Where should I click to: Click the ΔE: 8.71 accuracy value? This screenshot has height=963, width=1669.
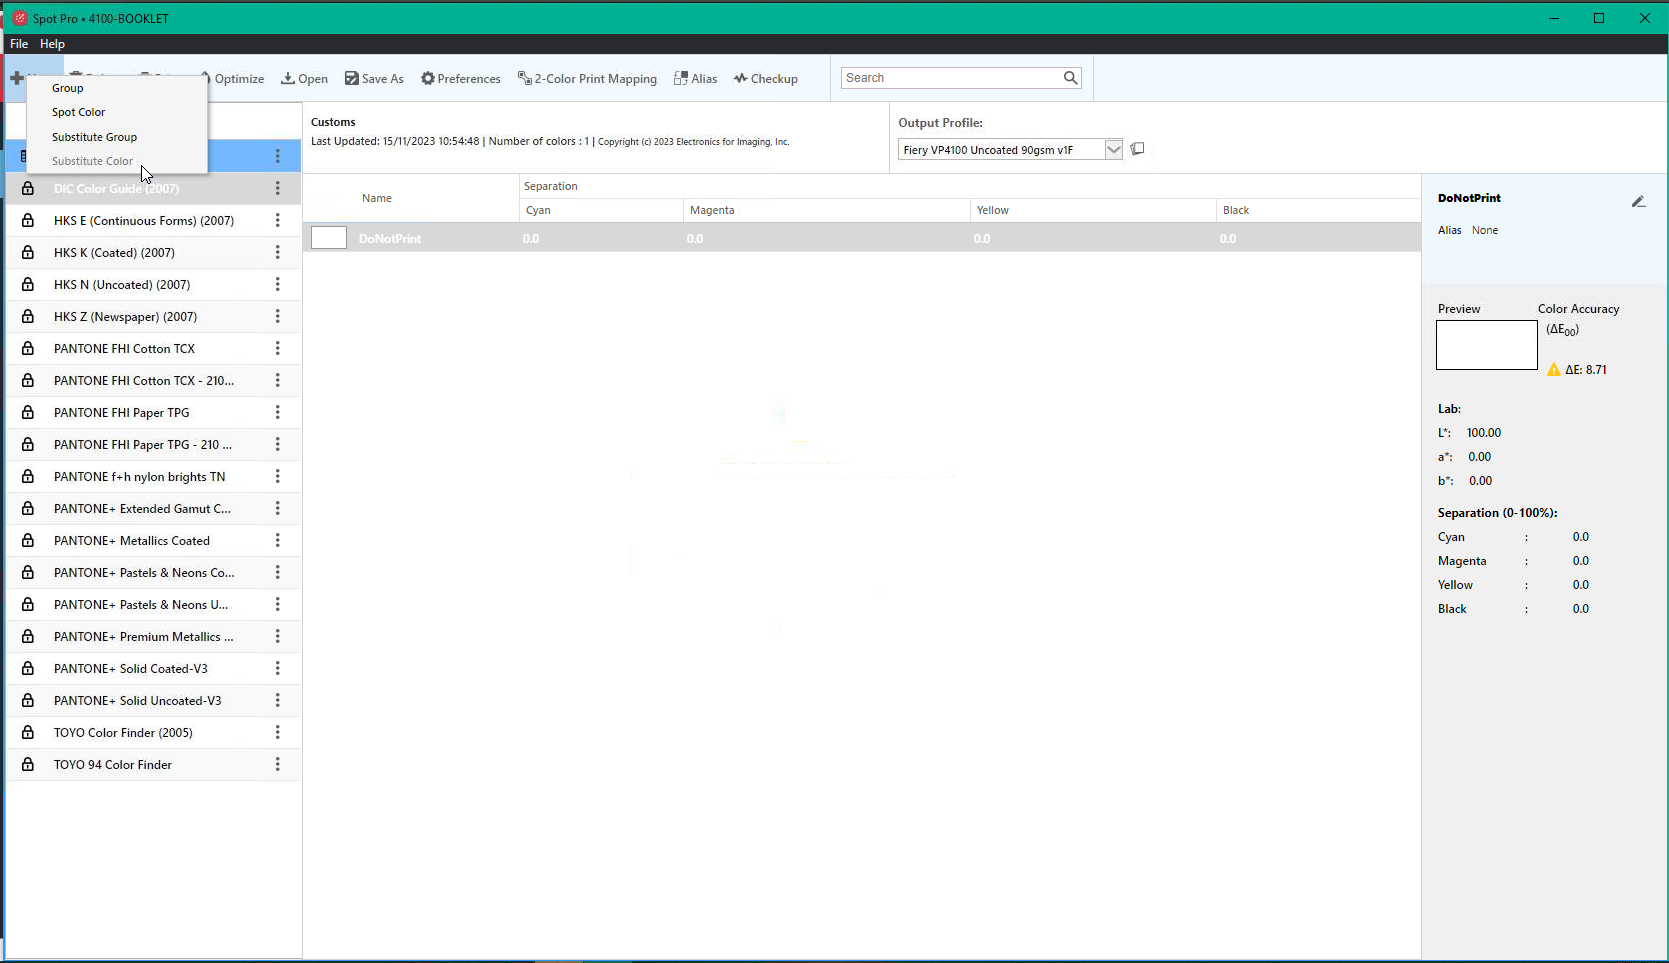click(1586, 369)
